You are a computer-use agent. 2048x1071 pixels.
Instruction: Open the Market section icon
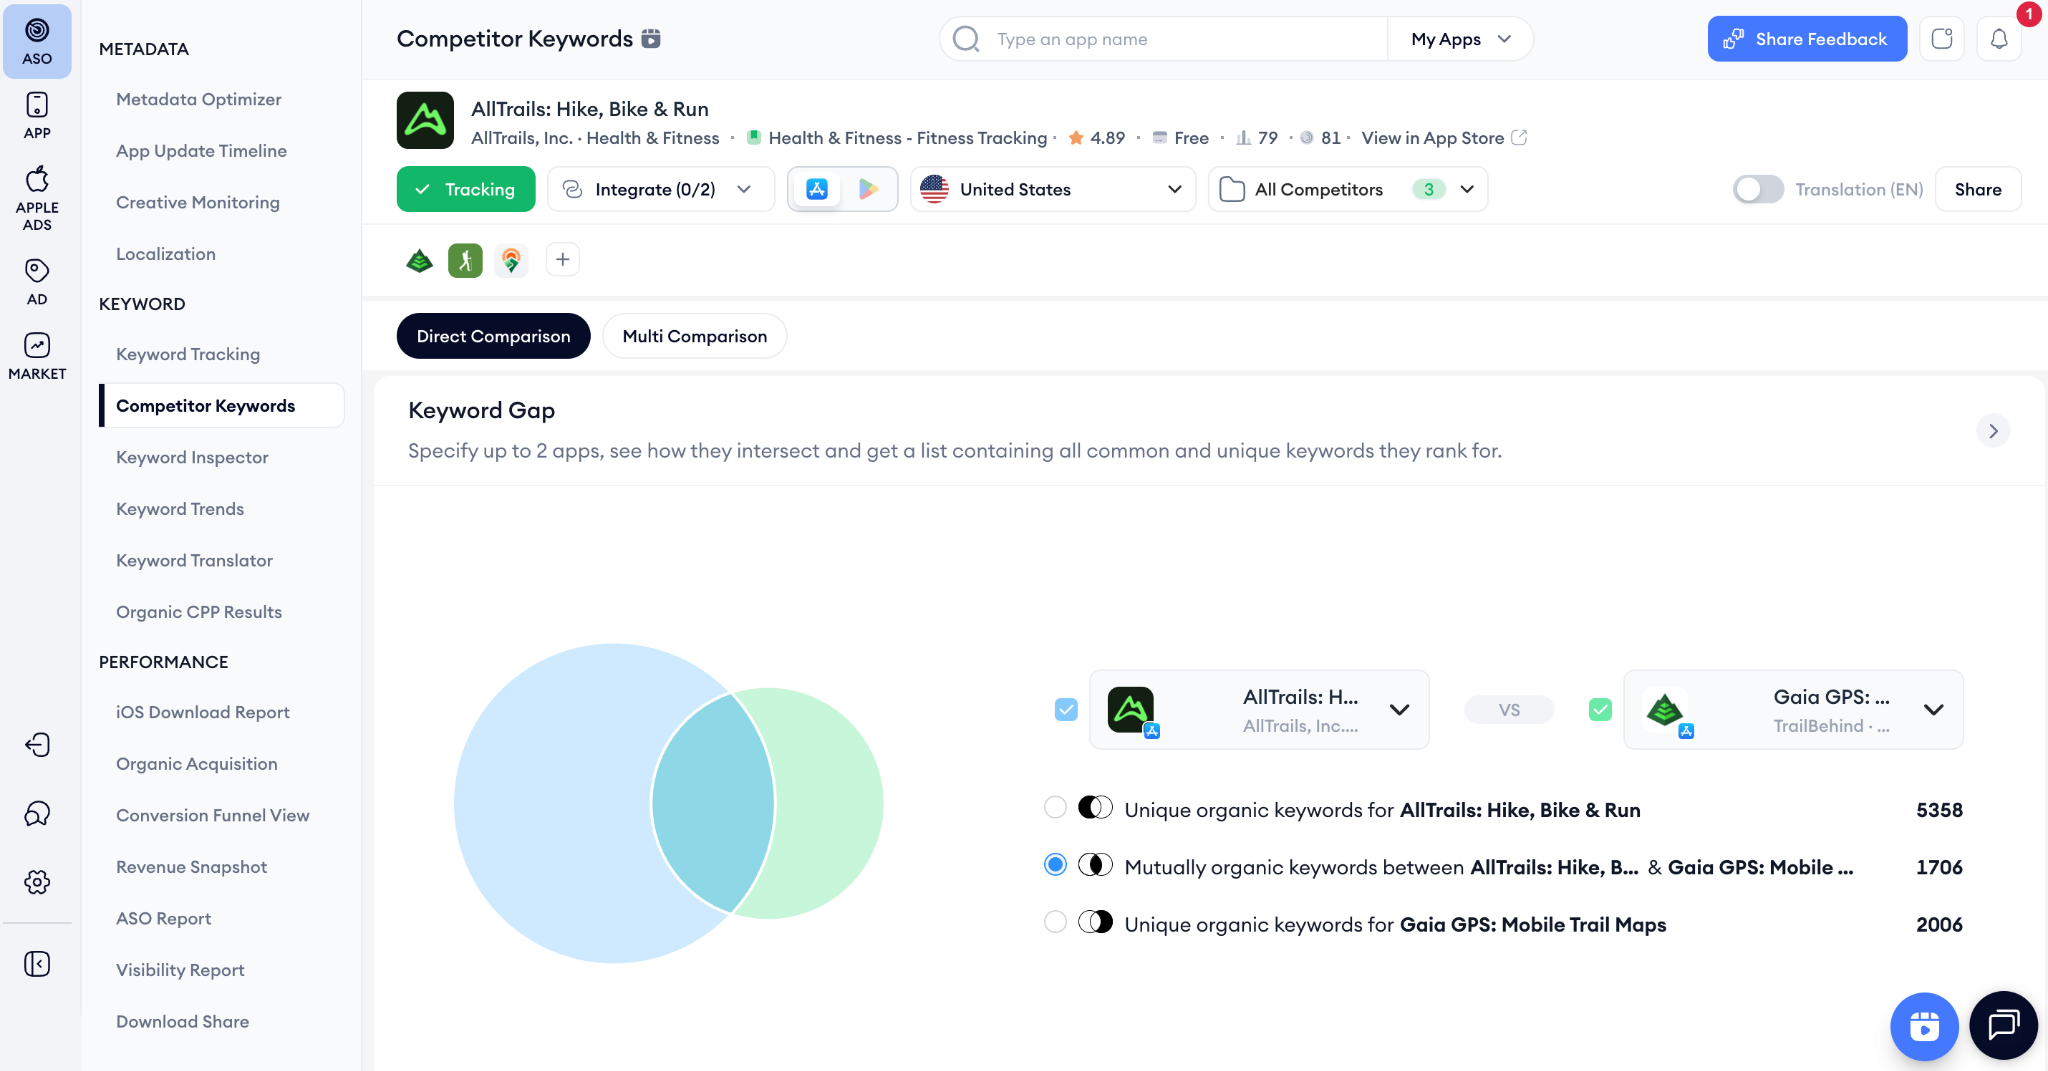[37, 356]
